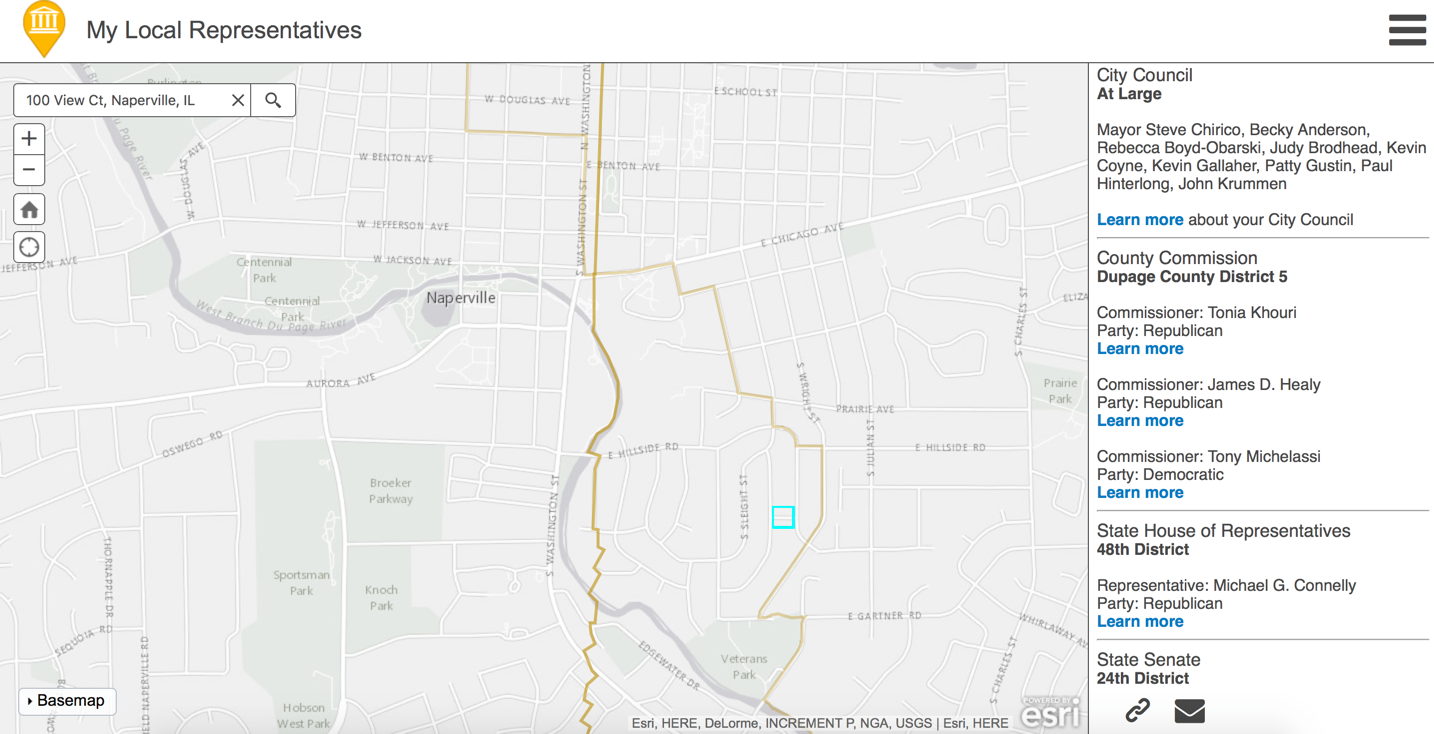Select the cyan location marker on map
Viewport: 1434px width, 734px height.
click(783, 517)
